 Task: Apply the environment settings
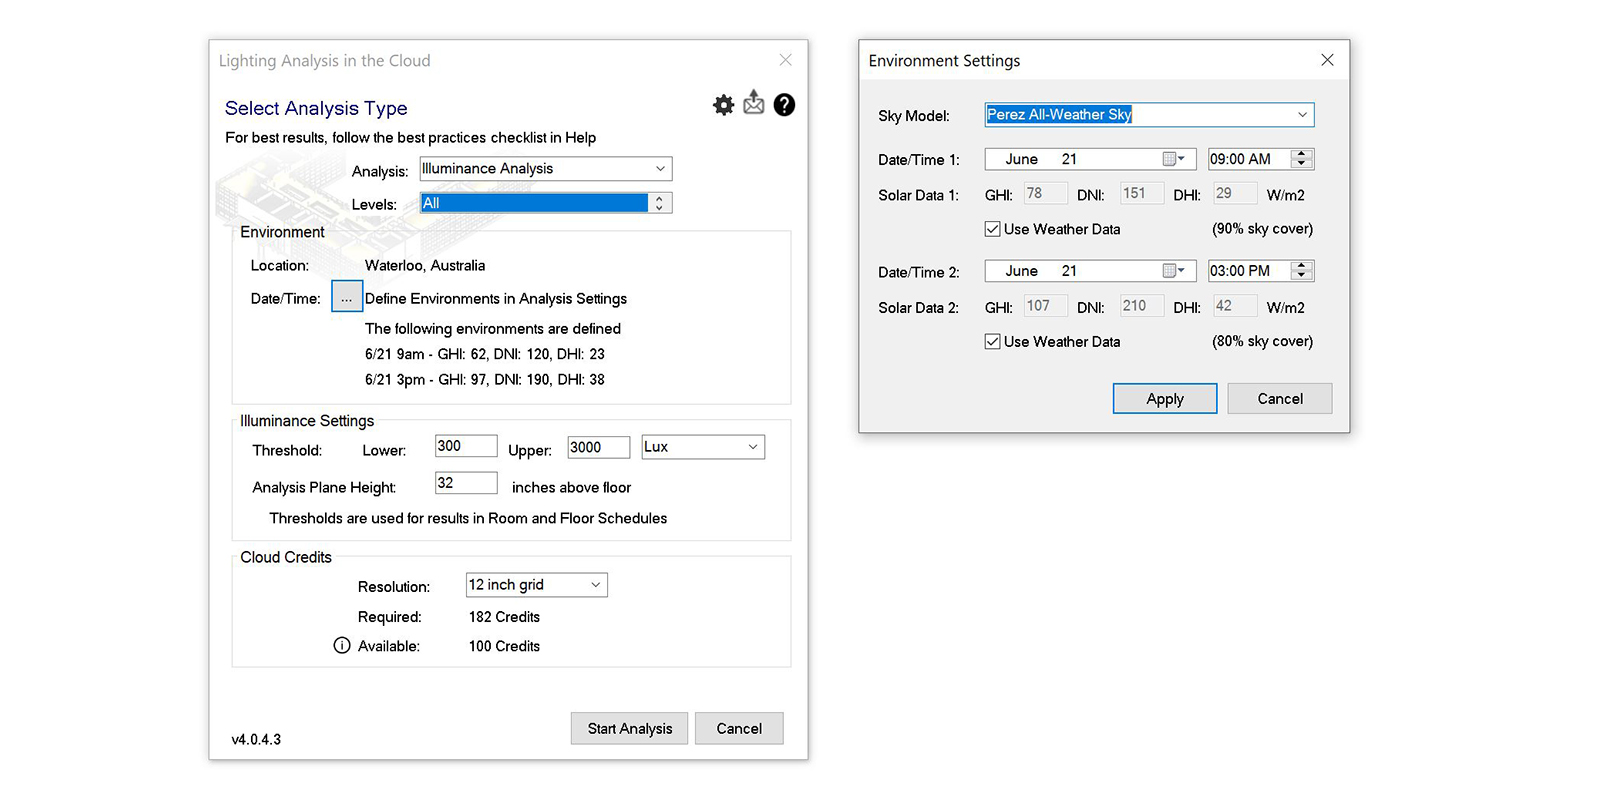(x=1164, y=398)
